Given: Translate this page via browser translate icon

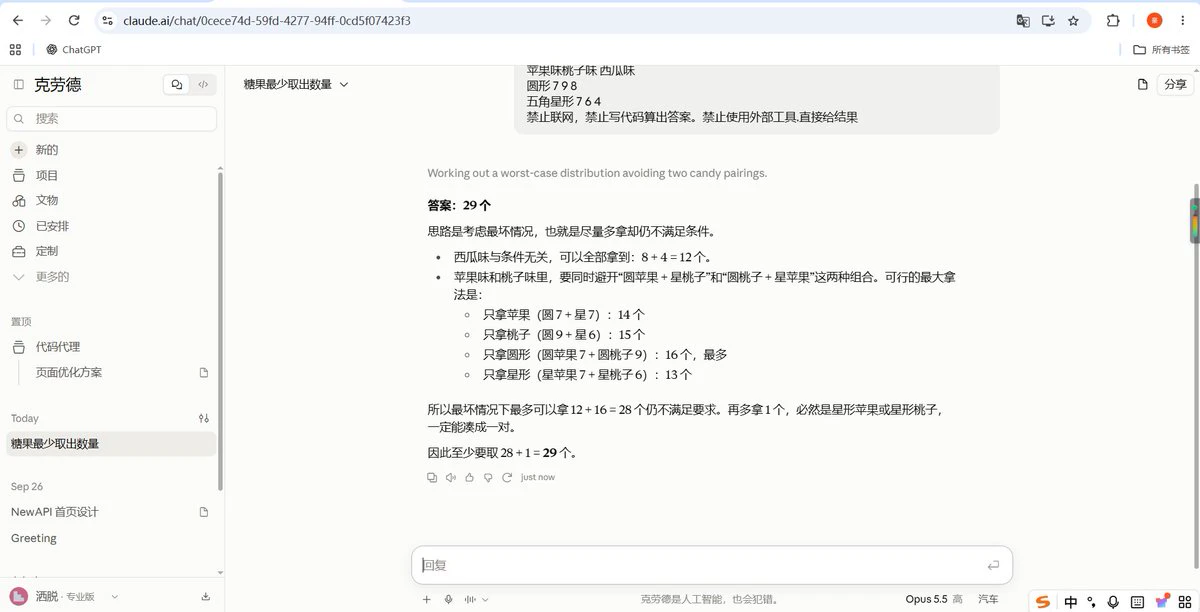Looking at the screenshot, I should point(1023,20).
